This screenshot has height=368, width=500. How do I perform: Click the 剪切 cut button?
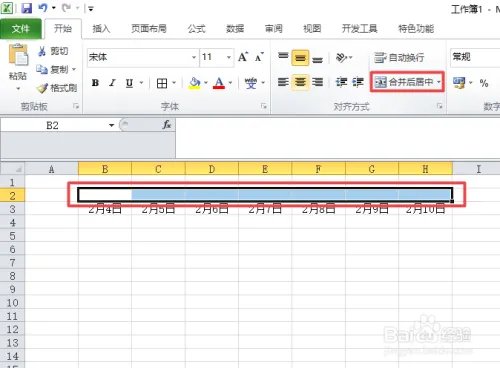pyautogui.click(x=53, y=51)
